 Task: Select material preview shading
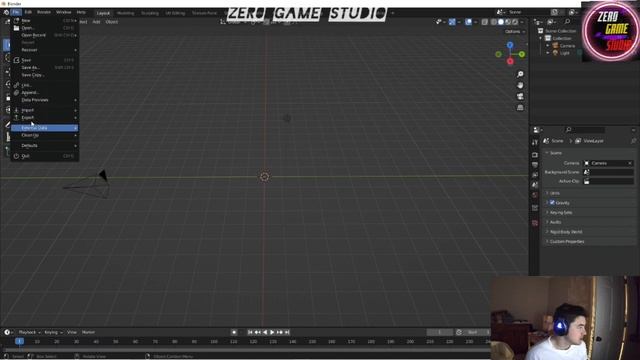click(x=508, y=22)
